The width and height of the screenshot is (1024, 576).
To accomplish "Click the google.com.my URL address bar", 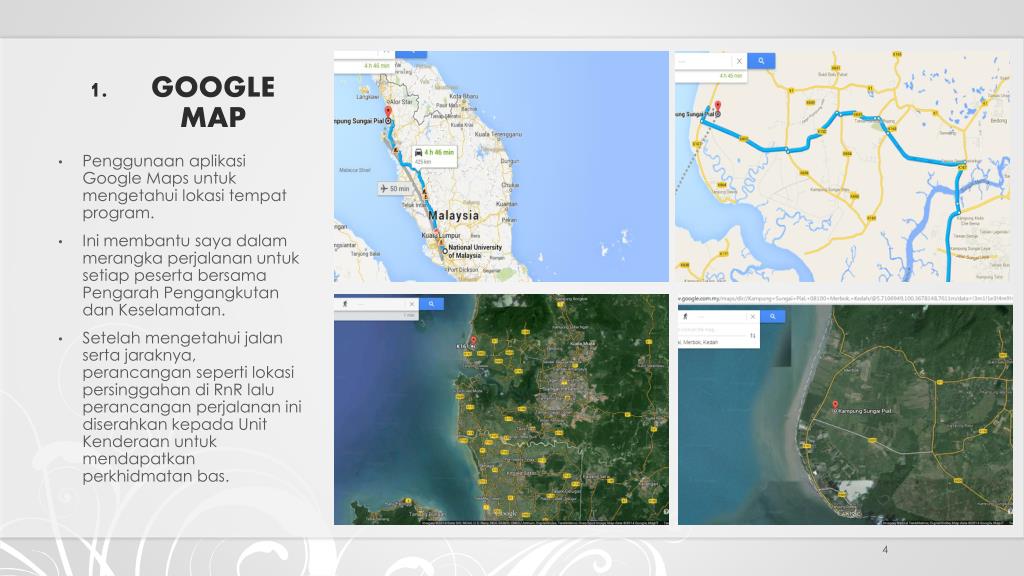I will tap(844, 298).
